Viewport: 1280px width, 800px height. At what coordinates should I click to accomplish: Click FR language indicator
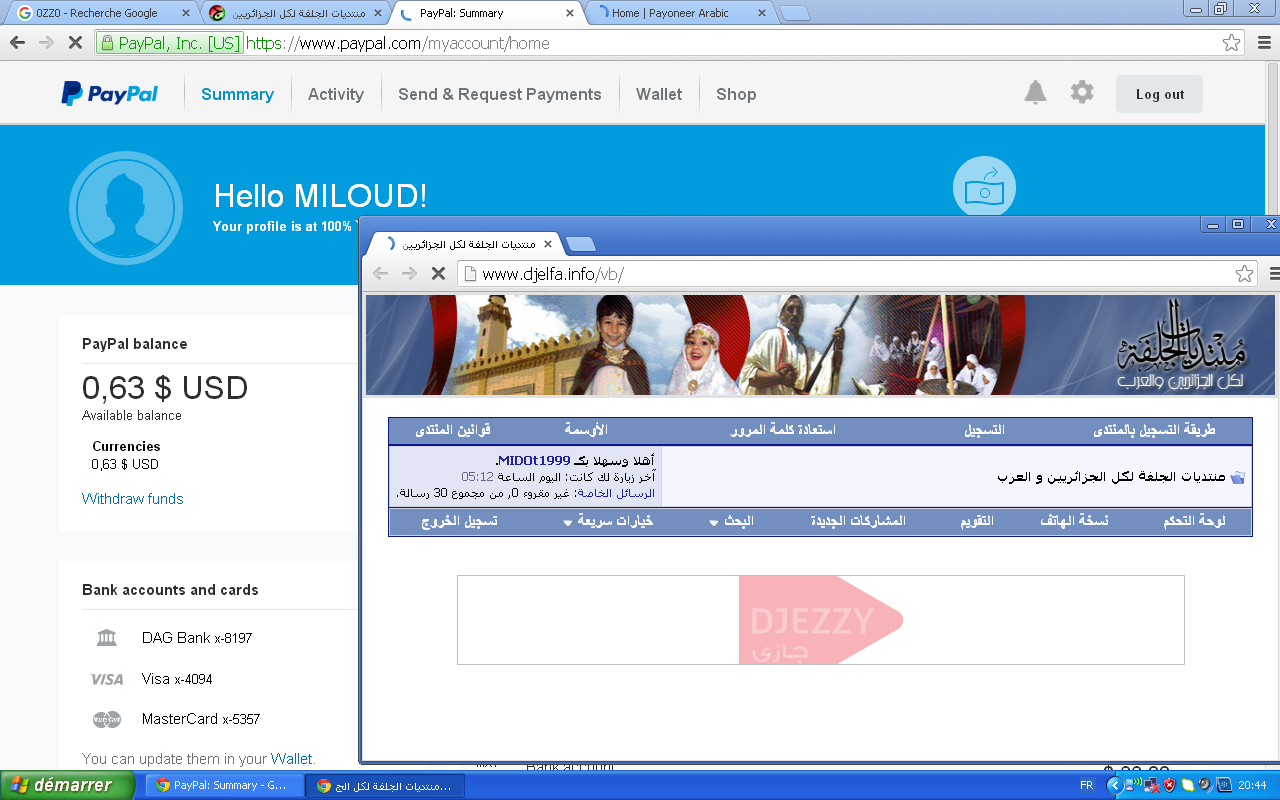click(x=1086, y=785)
